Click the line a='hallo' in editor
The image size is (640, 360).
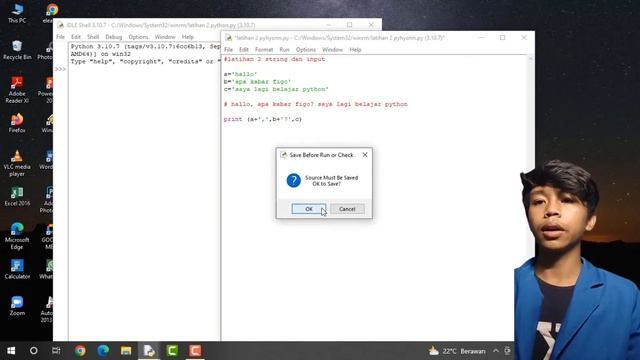tap(240, 74)
